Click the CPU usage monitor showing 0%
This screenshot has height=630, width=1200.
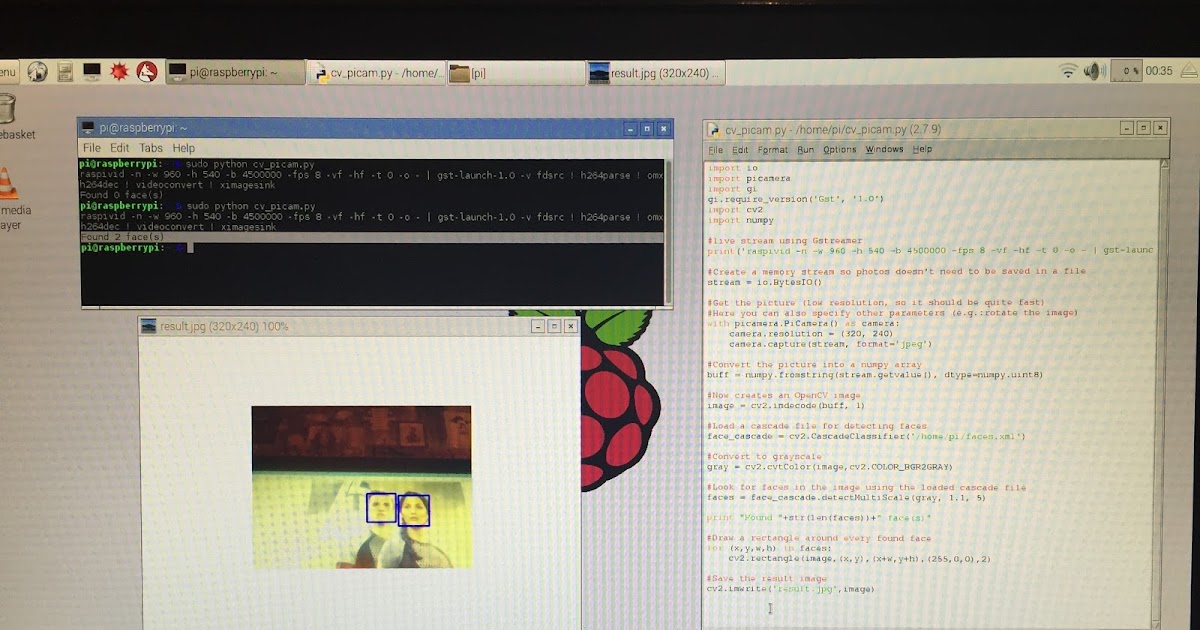[1126, 72]
